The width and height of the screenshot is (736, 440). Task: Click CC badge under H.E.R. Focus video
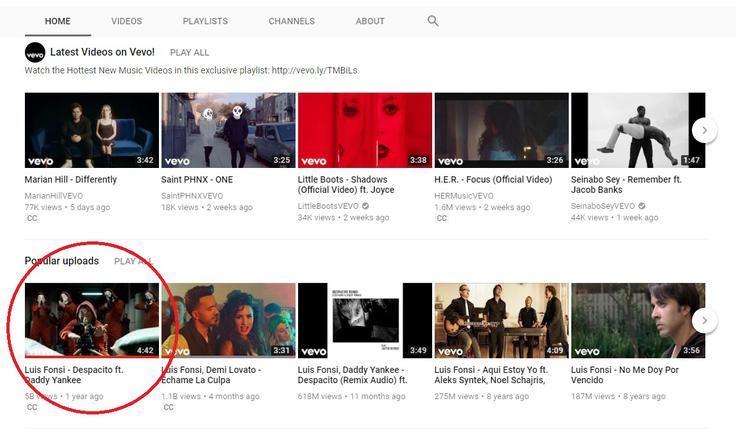[442, 218]
